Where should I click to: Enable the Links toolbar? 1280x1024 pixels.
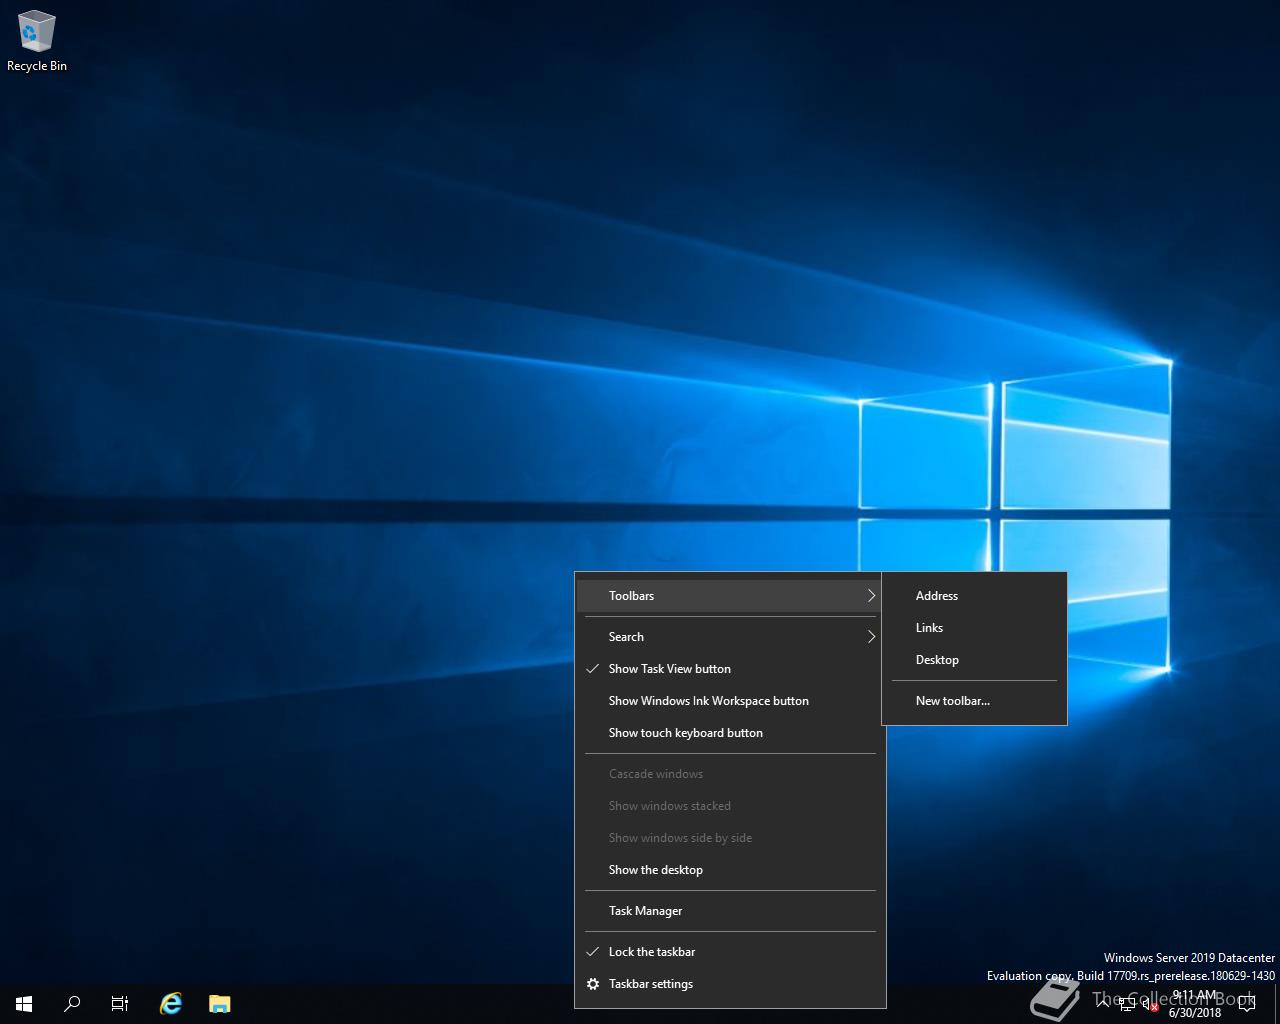[974, 628]
